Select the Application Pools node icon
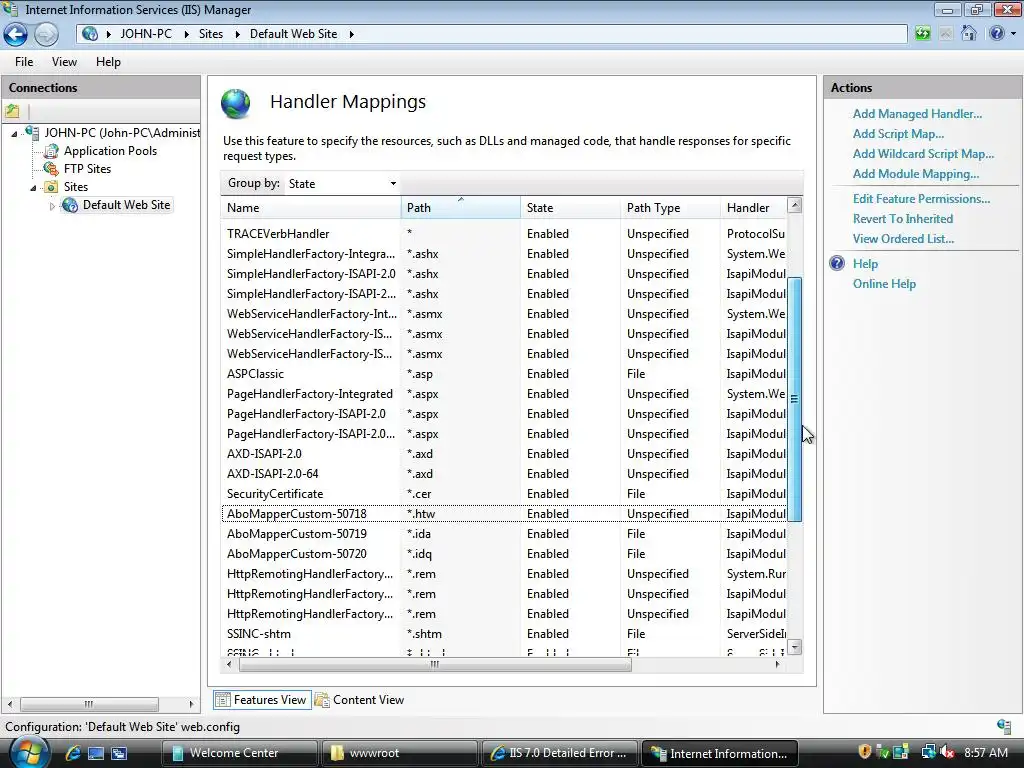Image resolution: width=1024 pixels, height=768 pixels. (x=51, y=151)
